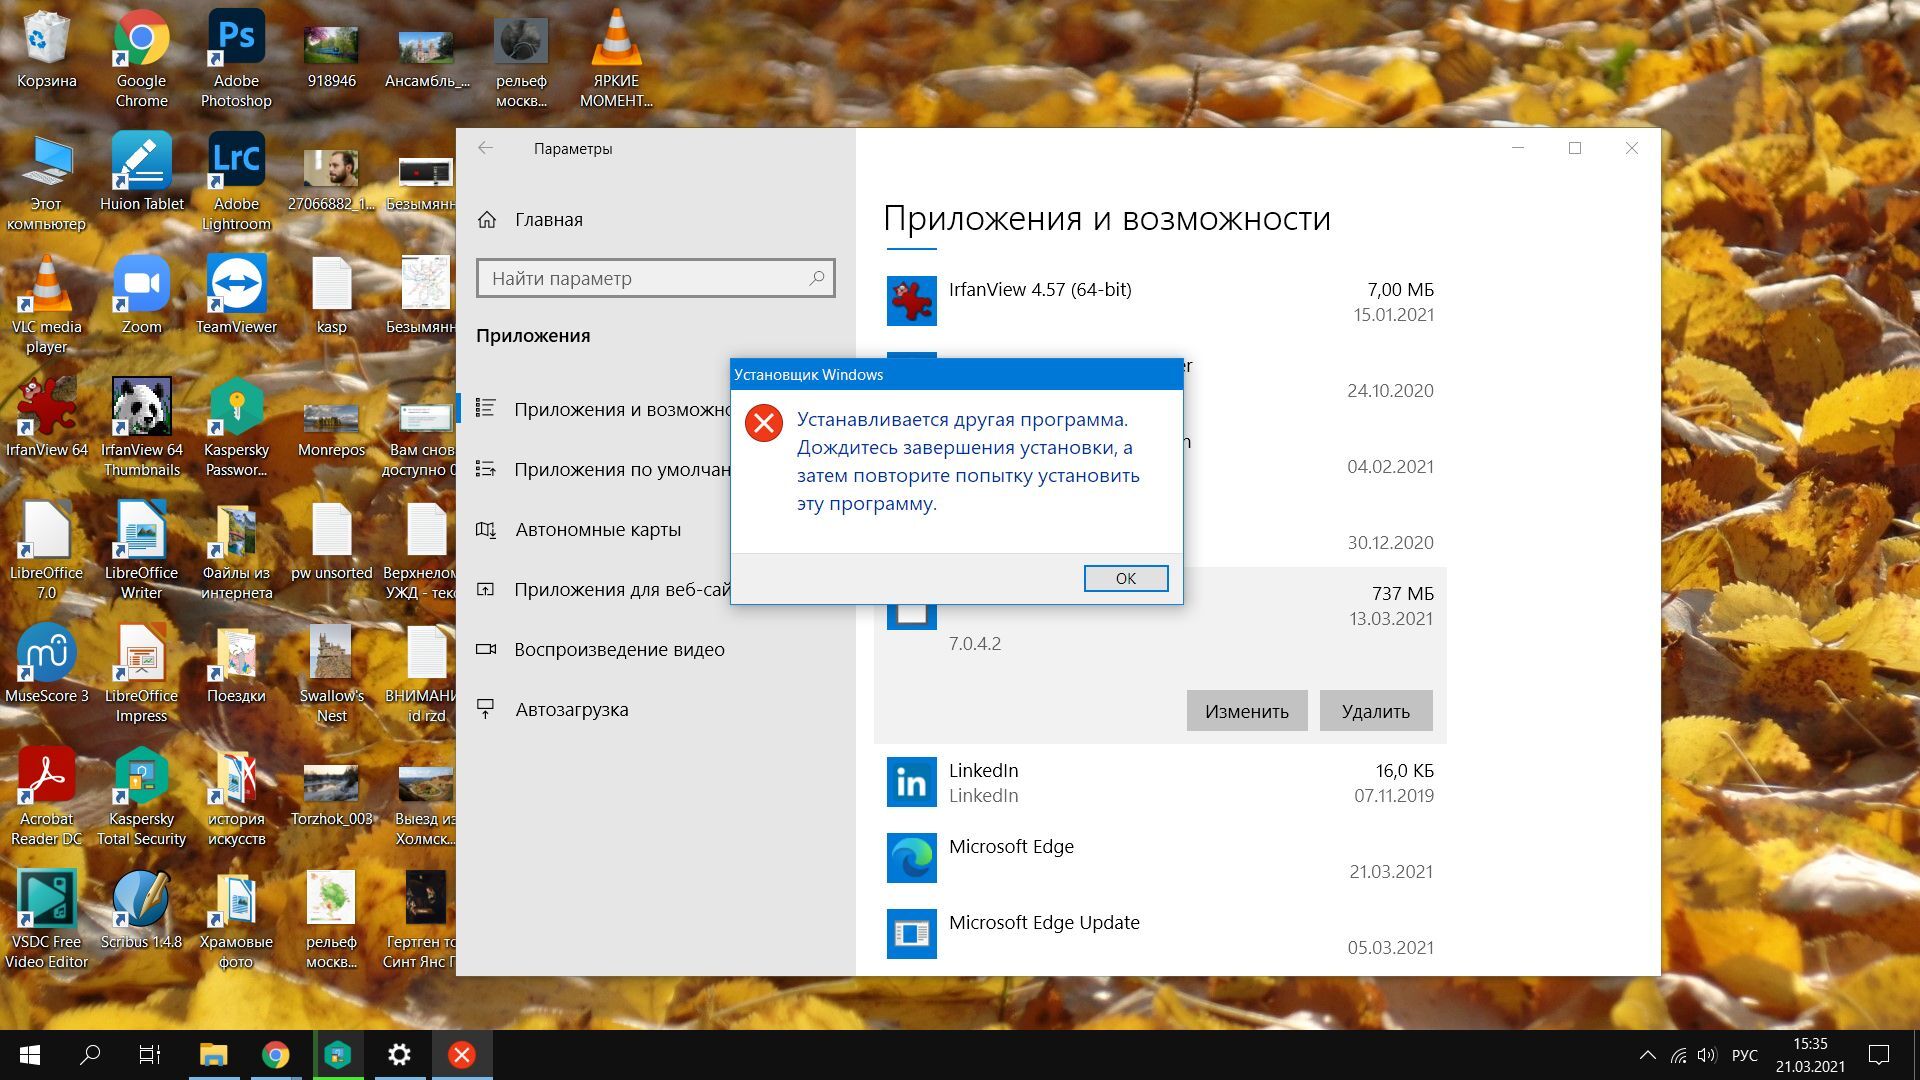
Task: Click the back arrow in Settings window
Action: pos(485,148)
